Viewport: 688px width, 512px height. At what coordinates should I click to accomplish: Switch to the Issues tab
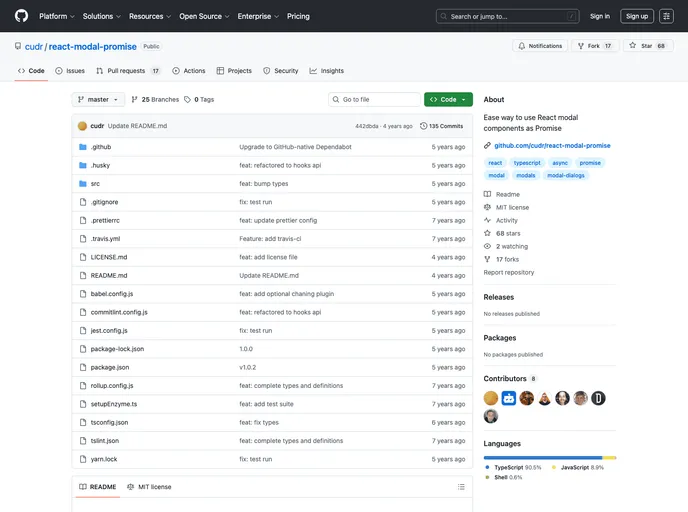pyautogui.click(x=70, y=71)
